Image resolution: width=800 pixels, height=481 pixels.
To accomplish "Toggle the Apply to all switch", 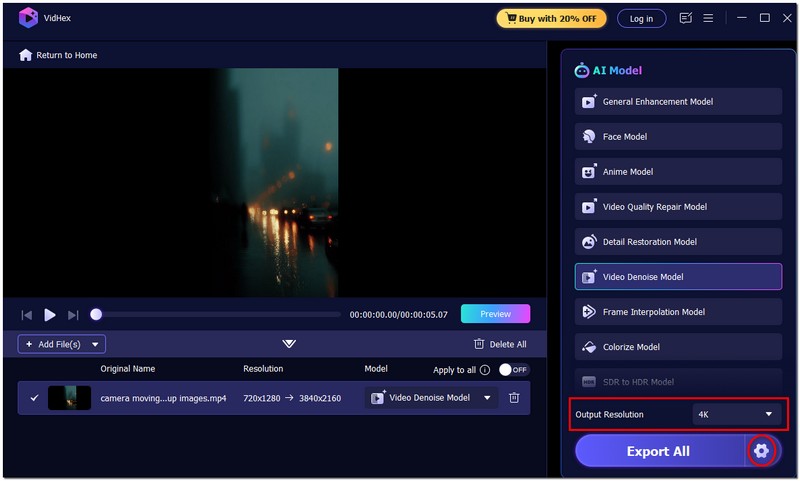I will coord(513,370).
